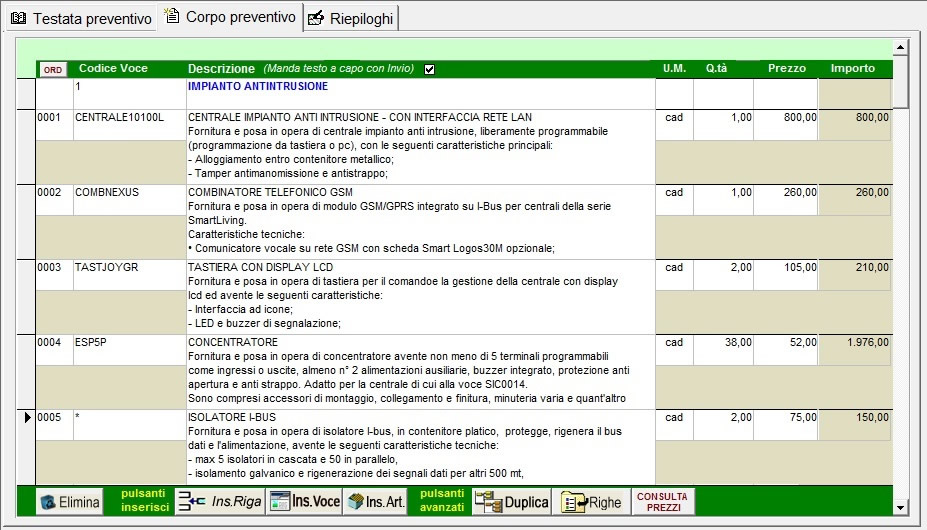Click the TASTIERA CON DISPLAY LCD description
Viewport: 927px width, 530px height.
point(420,296)
